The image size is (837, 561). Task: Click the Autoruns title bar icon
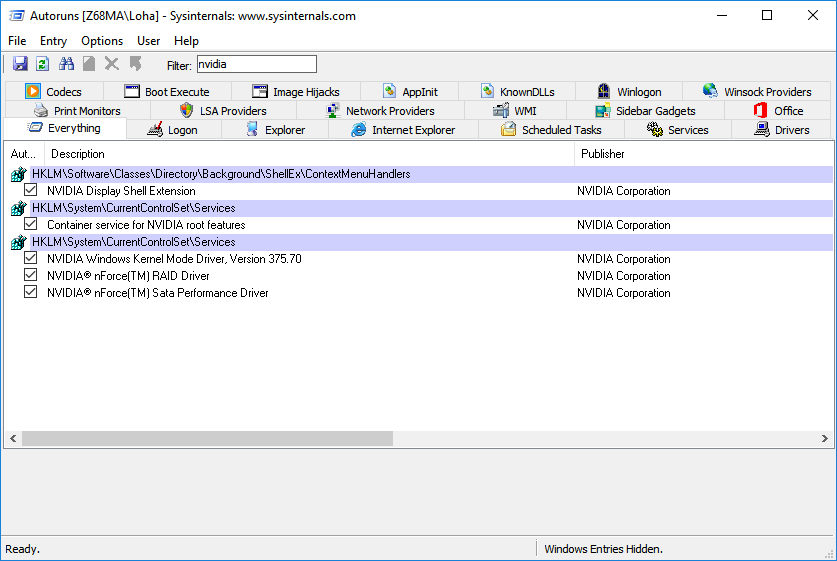click(17, 15)
